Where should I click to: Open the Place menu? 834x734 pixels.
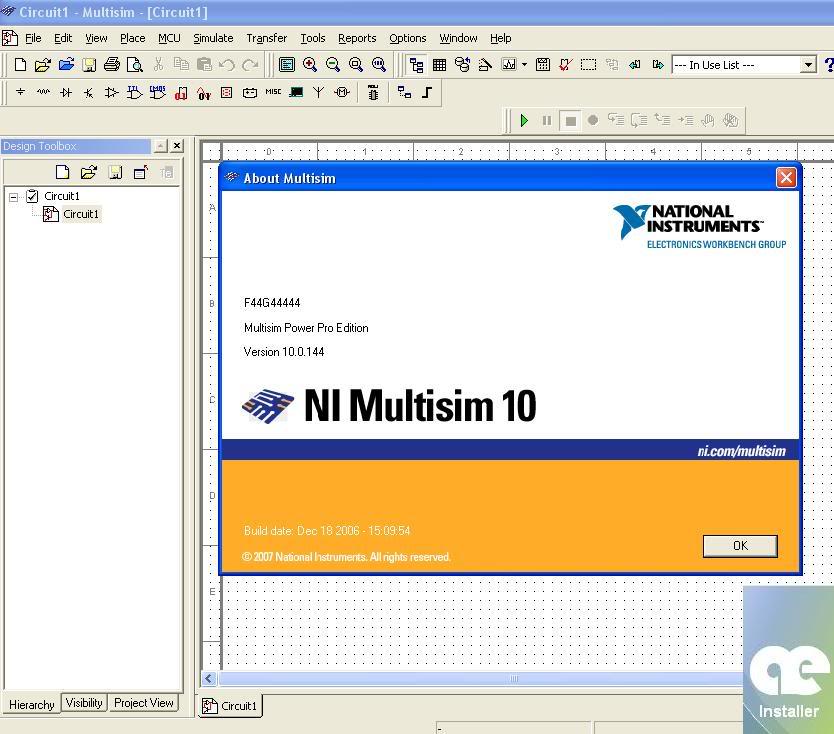[x=132, y=38]
